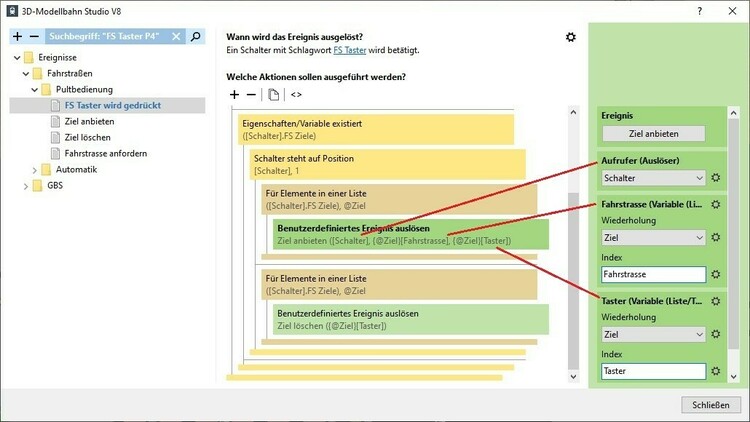Viewport: 750px width, 422px height.
Task: Open the gear beside the Taster index field
Action: pos(716,371)
